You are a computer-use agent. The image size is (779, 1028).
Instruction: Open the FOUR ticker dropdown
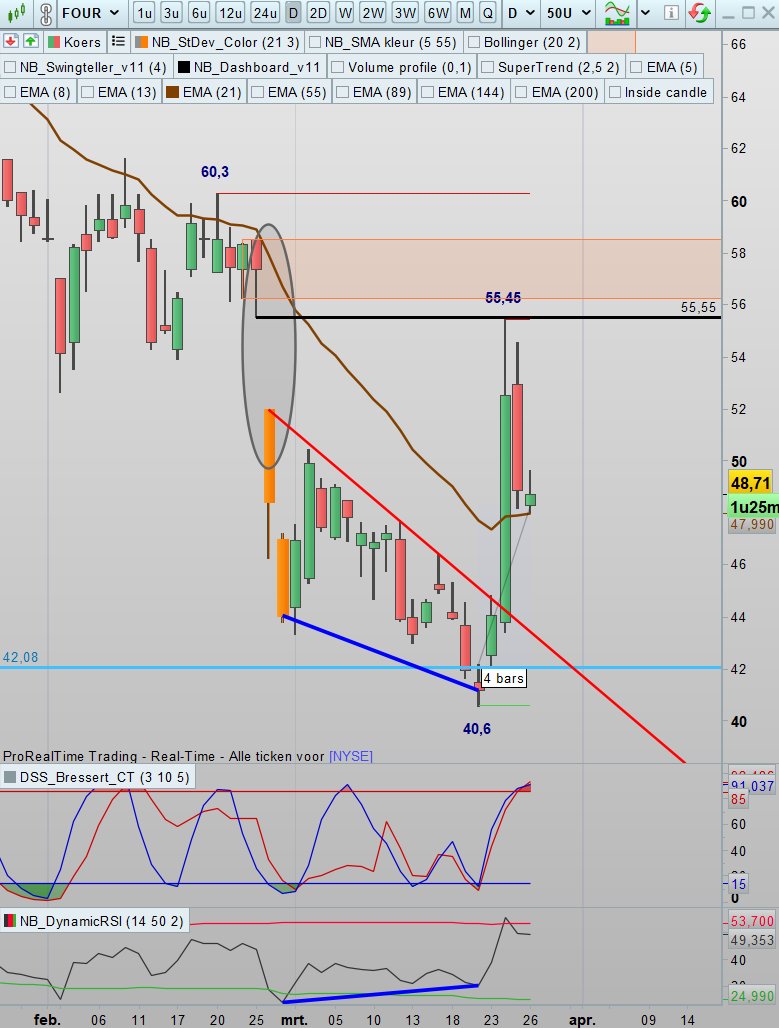tap(90, 13)
